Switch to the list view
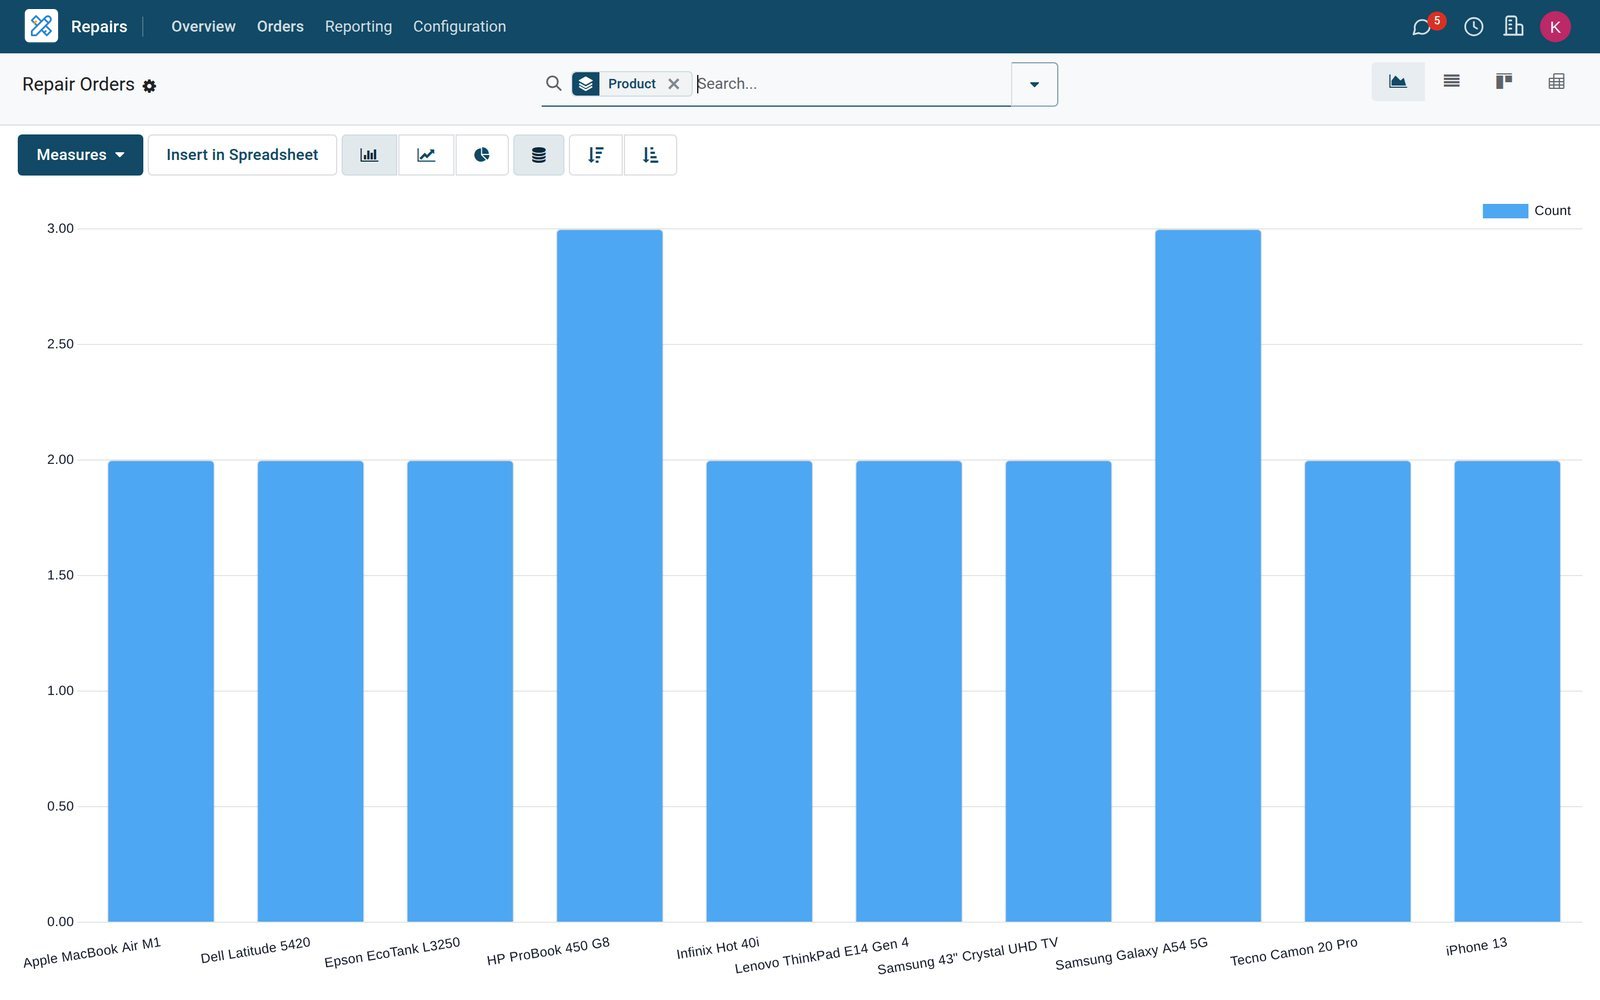The image size is (1600, 1000). [1451, 82]
